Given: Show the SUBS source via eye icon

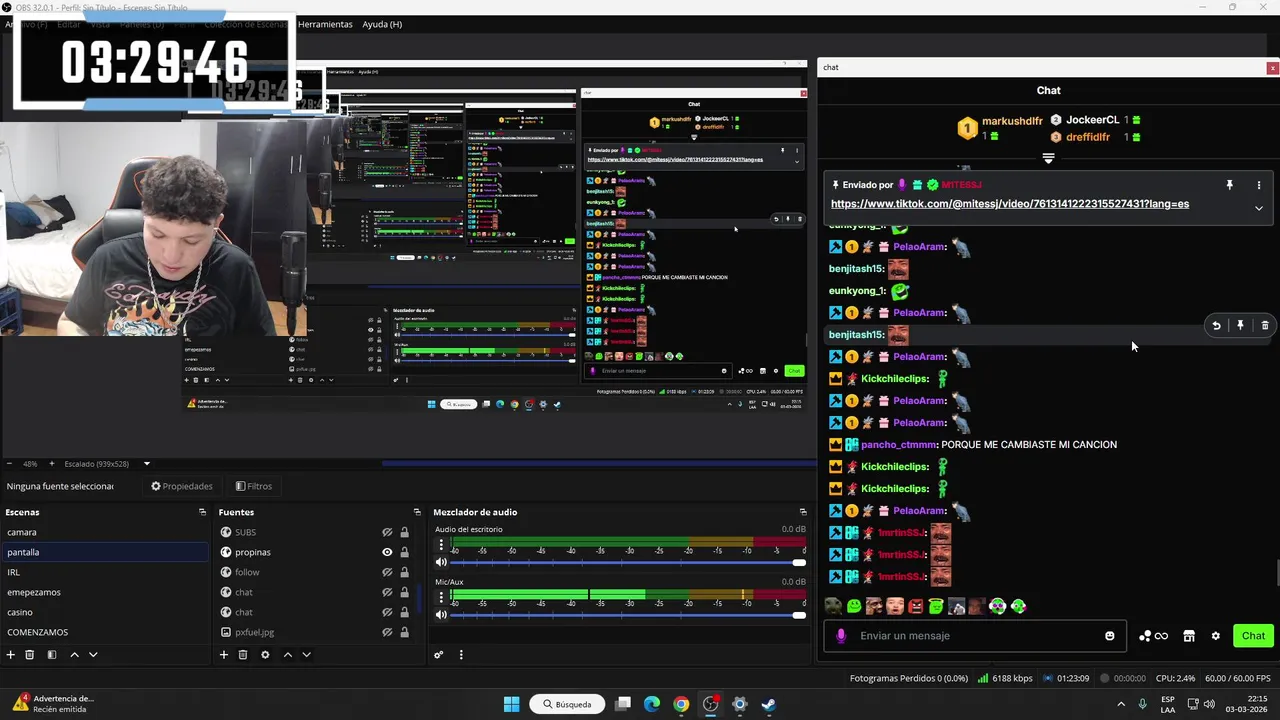Looking at the screenshot, I should click(387, 532).
